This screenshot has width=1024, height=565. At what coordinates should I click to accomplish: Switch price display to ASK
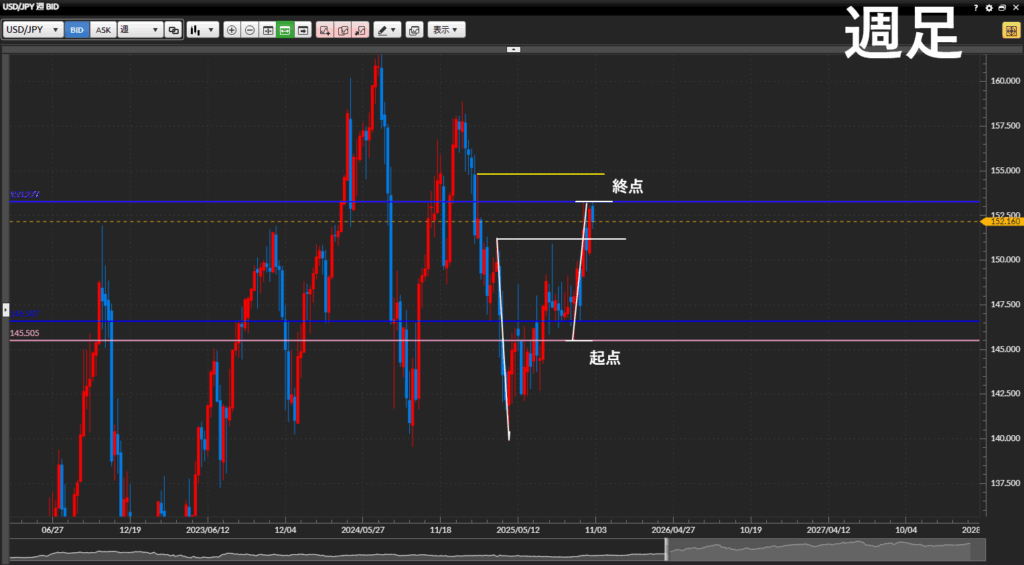tap(102, 30)
